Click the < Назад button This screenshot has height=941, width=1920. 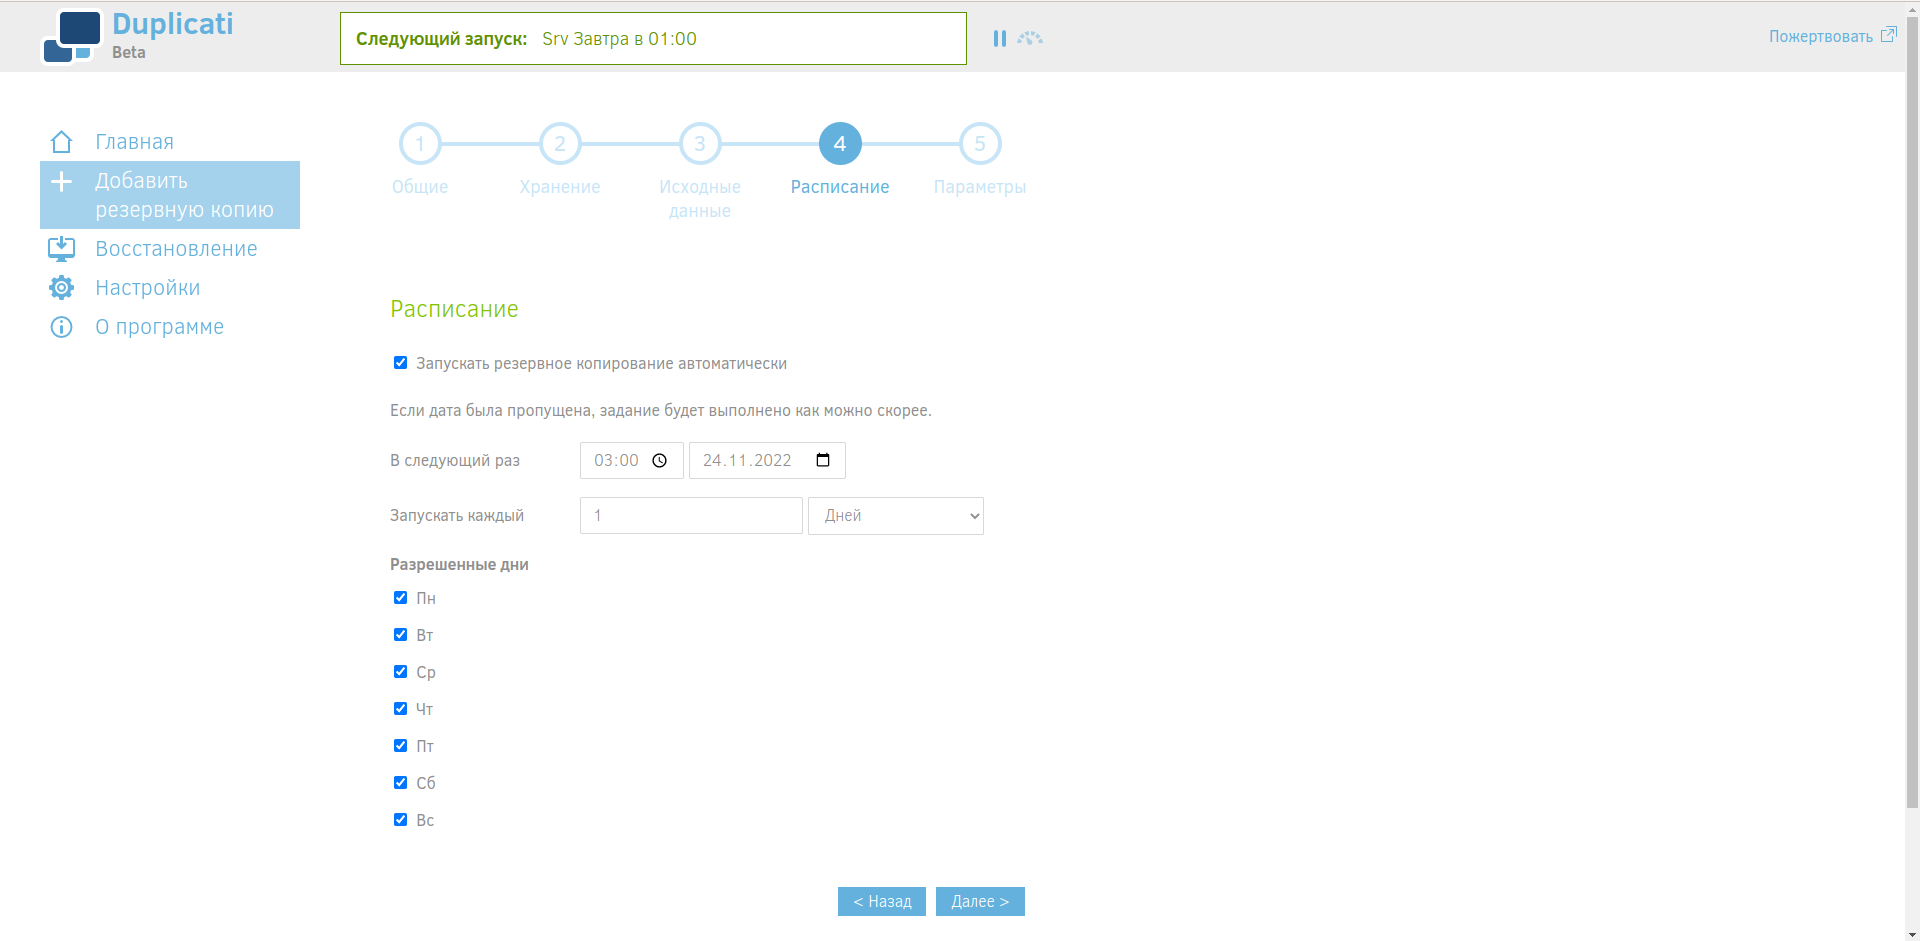pos(882,901)
